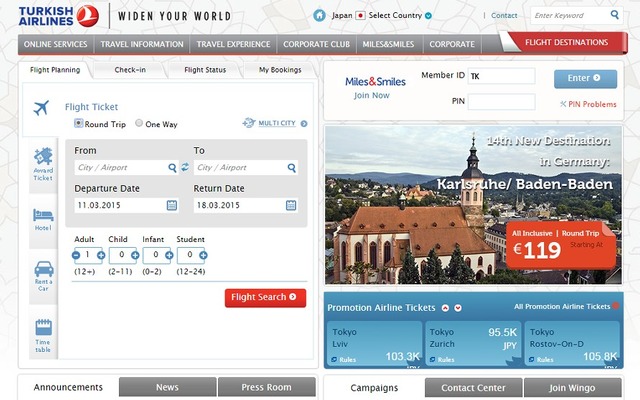640x400 pixels.
Task: Click the Japan flag icon
Action: click(x=360, y=16)
